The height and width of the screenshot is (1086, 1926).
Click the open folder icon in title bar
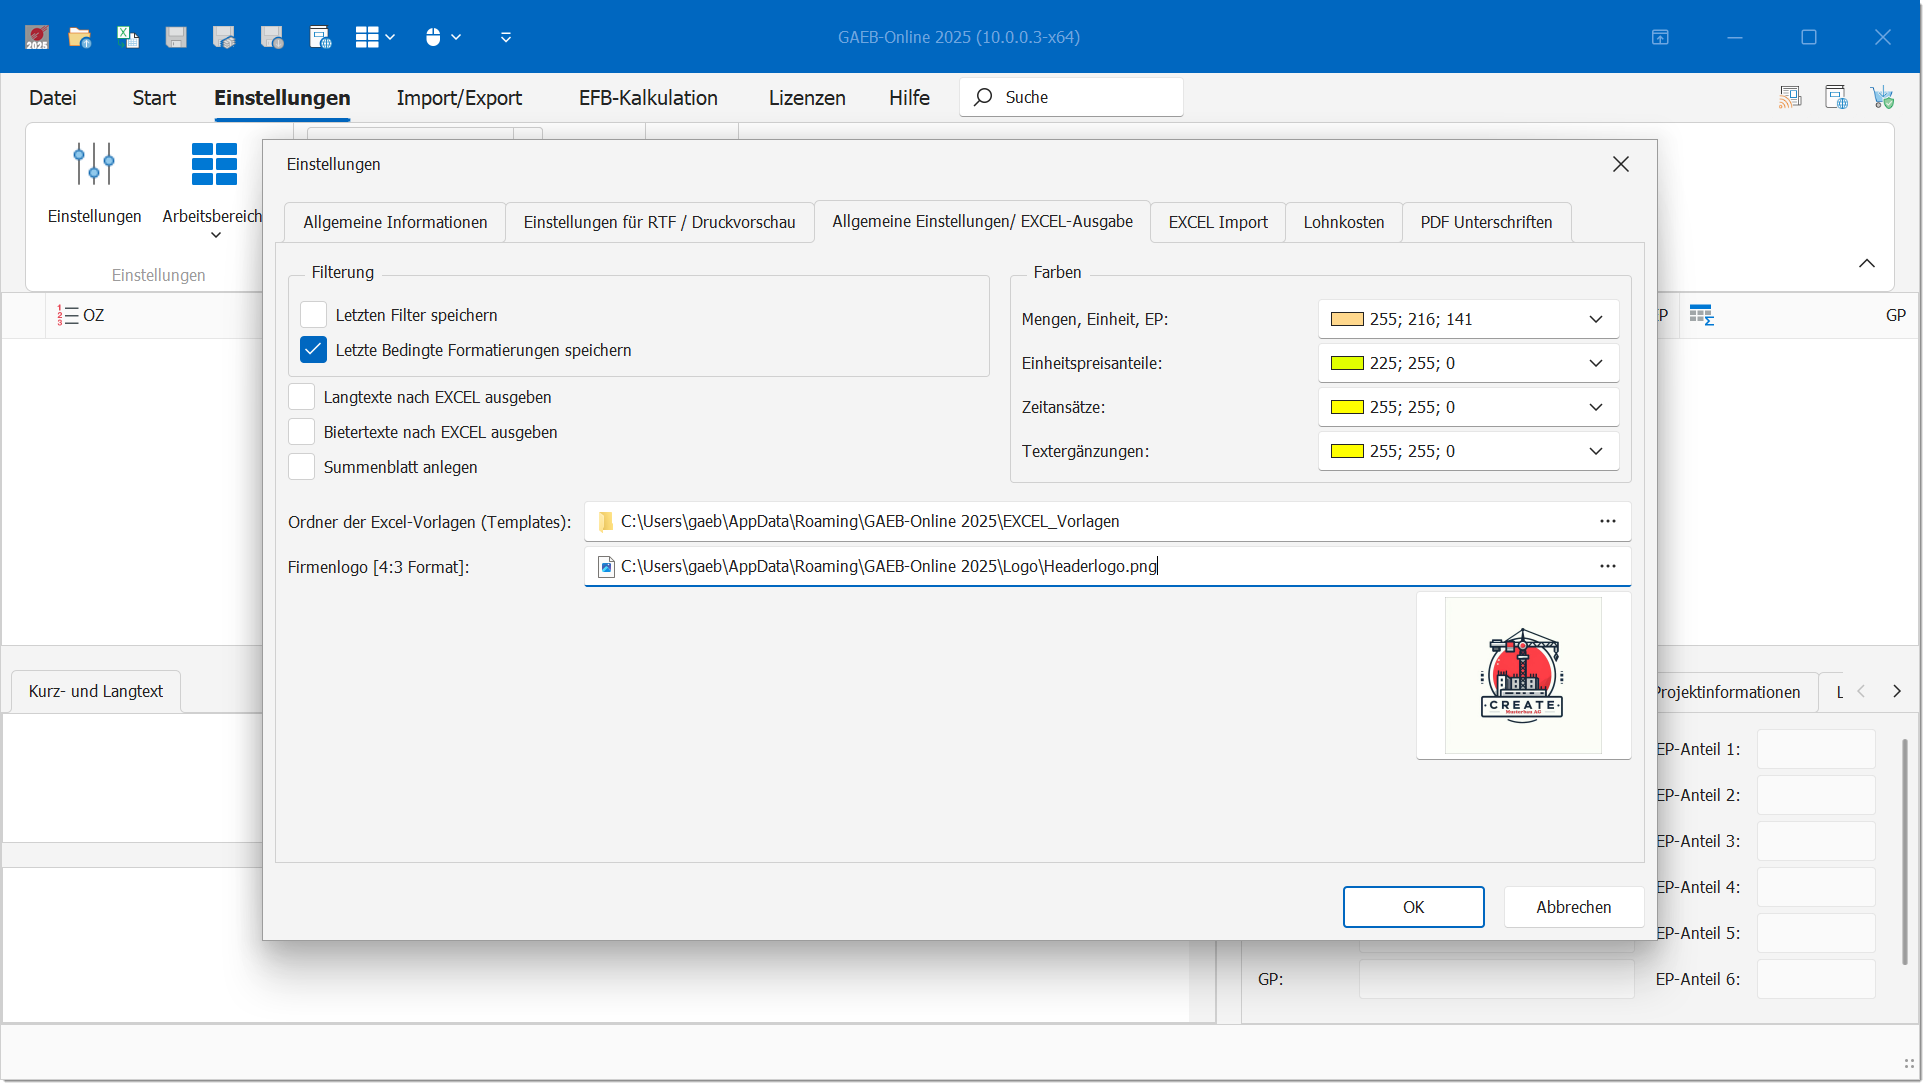tap(80, 37)
